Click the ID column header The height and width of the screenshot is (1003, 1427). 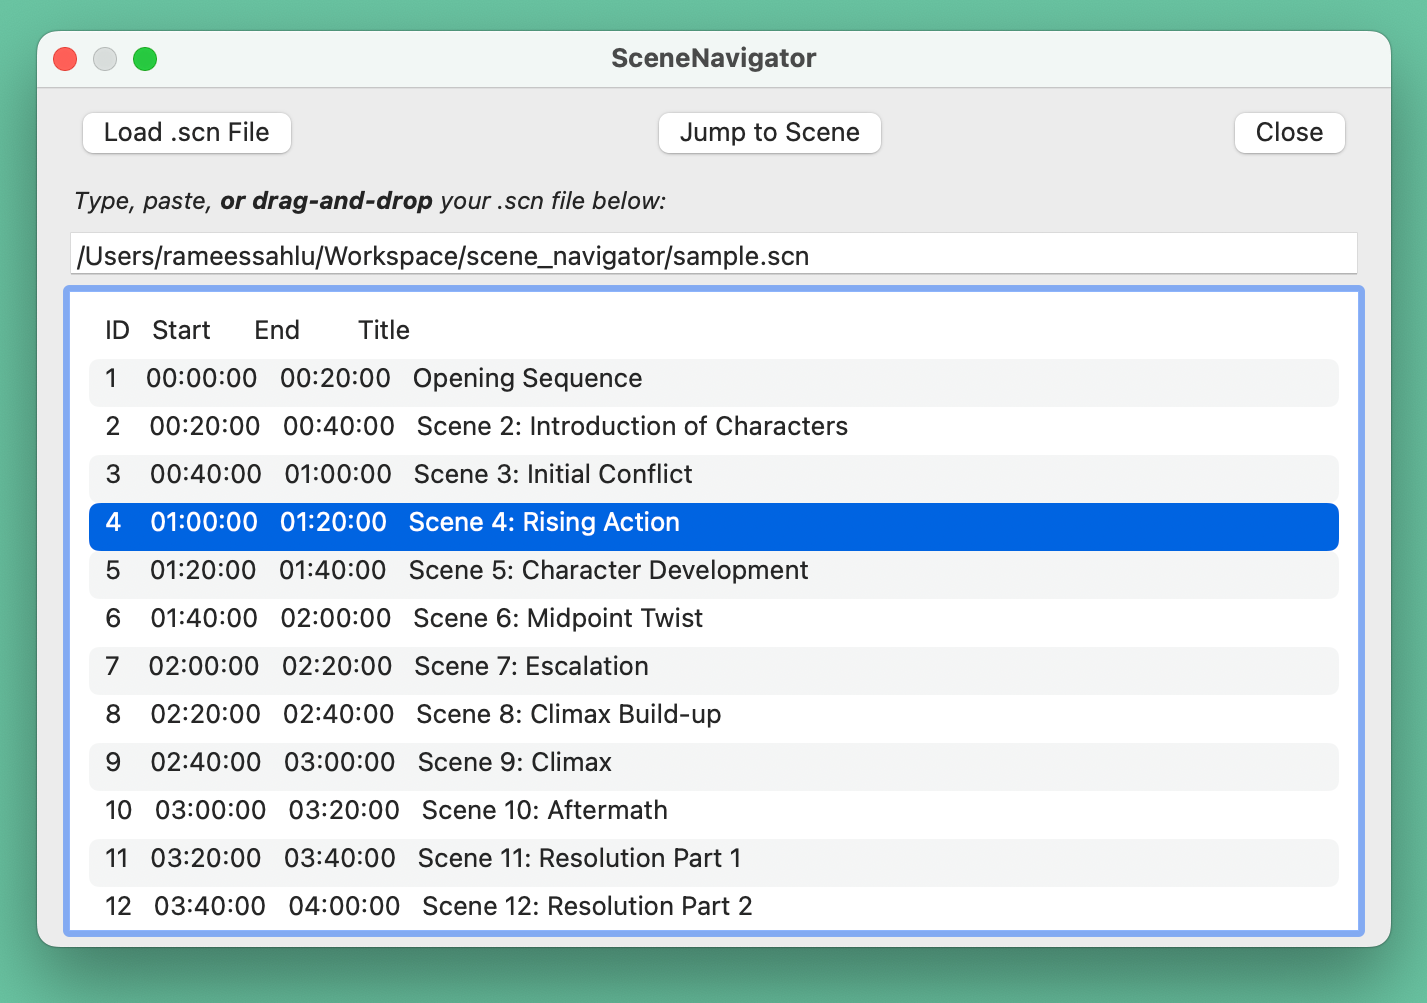tap(117, 330)
